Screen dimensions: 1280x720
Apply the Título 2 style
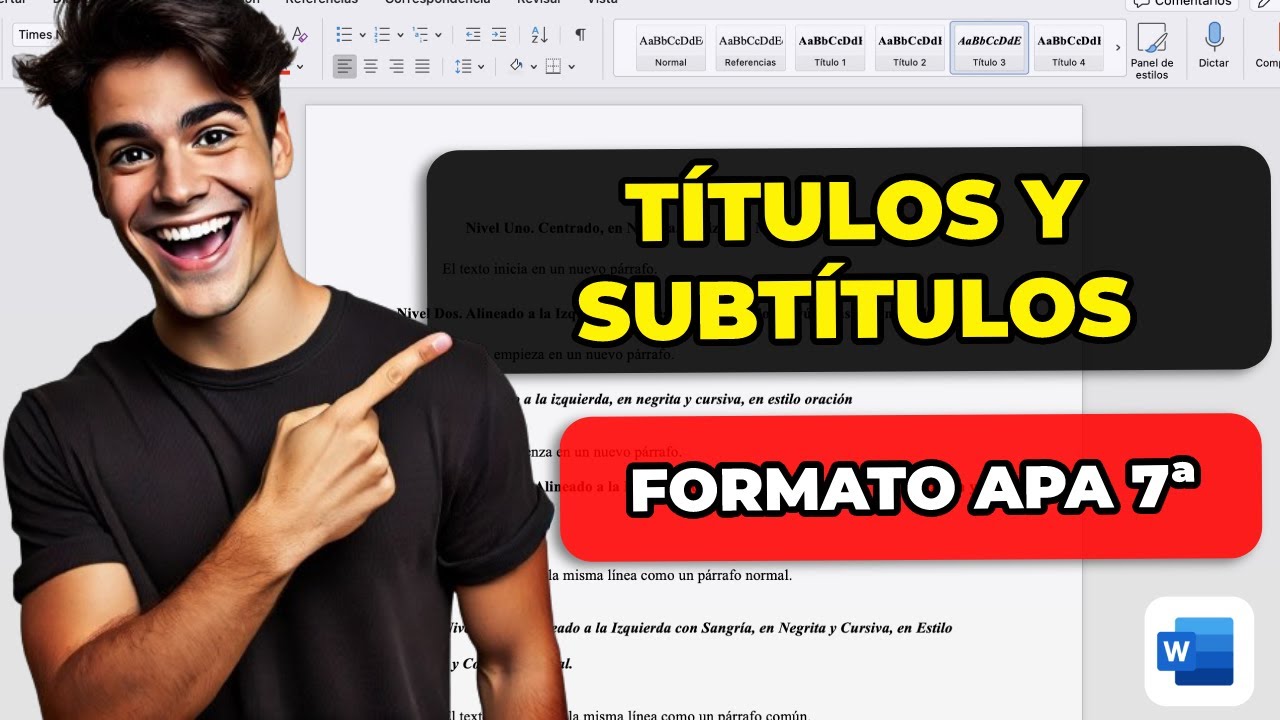pyautogui.click(x=909, y=48)
